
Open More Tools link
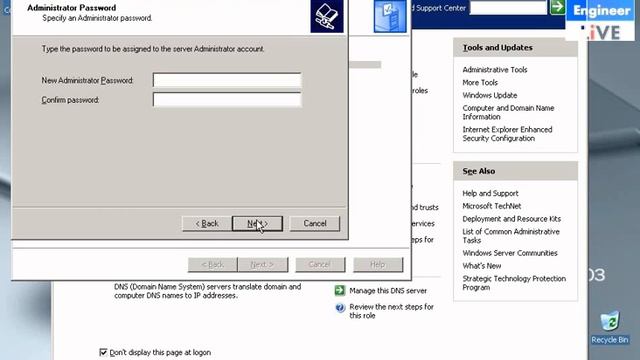pyautogui.click(x=480, y=82)
